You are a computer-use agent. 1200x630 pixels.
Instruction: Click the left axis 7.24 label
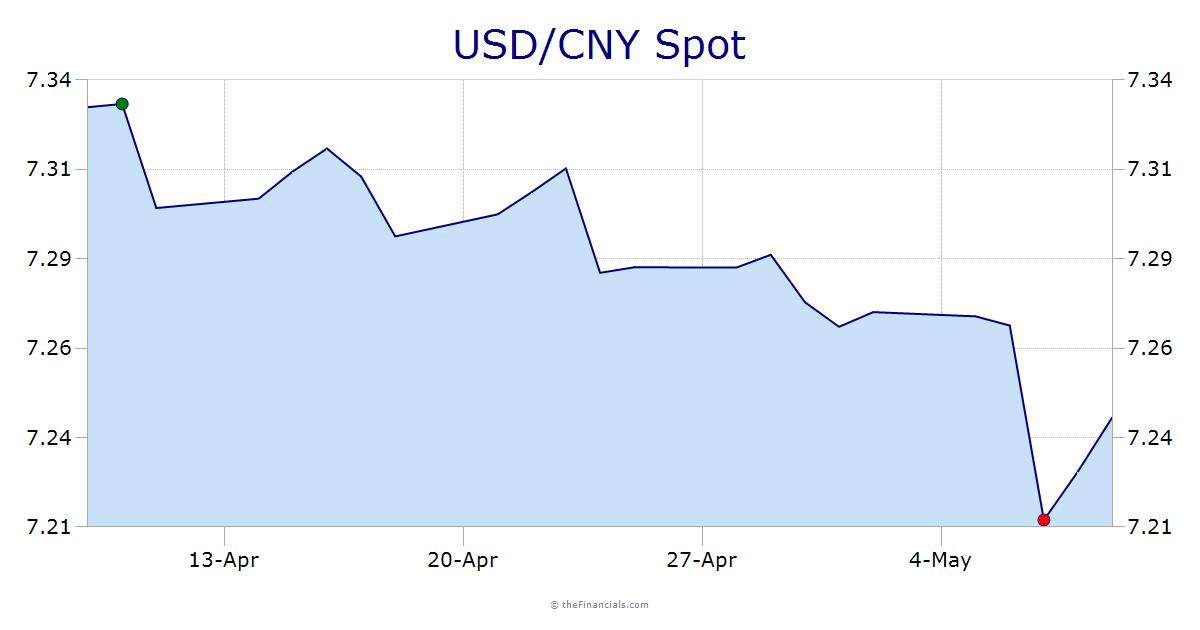click(x=48, y=438)
